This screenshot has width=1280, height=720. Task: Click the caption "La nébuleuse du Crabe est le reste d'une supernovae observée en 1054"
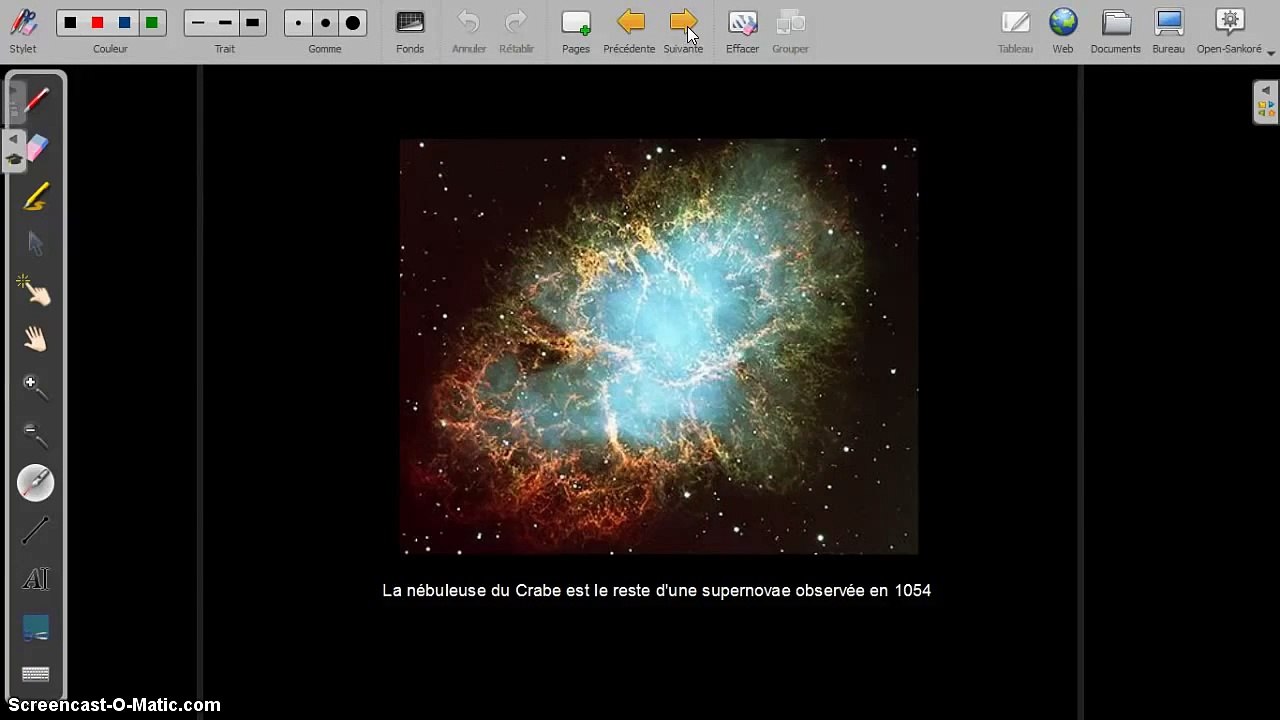pos(657,591)
